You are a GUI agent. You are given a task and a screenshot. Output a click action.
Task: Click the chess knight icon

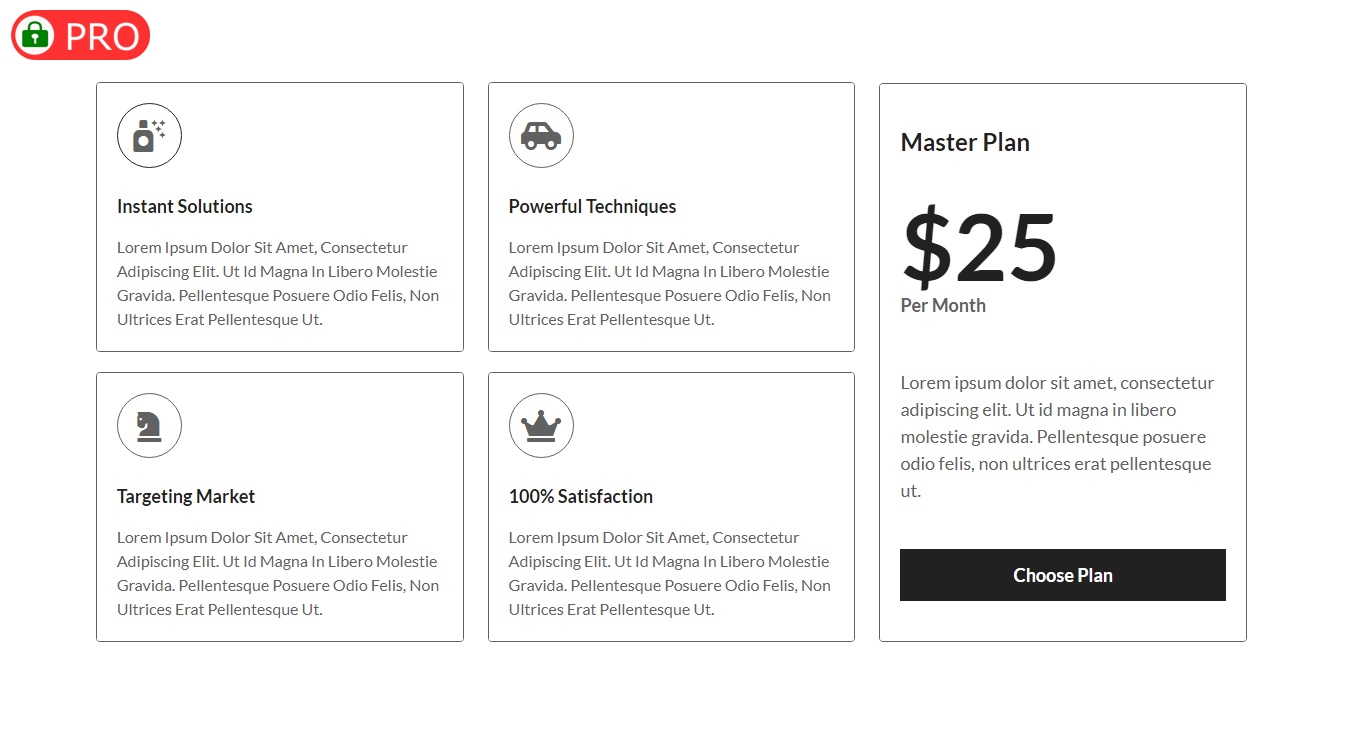pyautogui.click(x=149, y=425)
